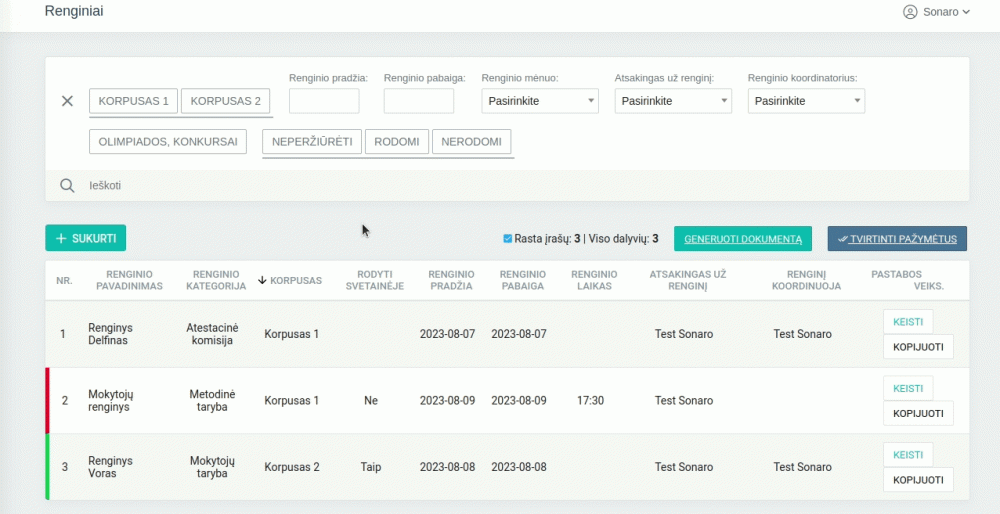
Task: Expand the Renginio koordinatorius dropdown
Action: 806,101
